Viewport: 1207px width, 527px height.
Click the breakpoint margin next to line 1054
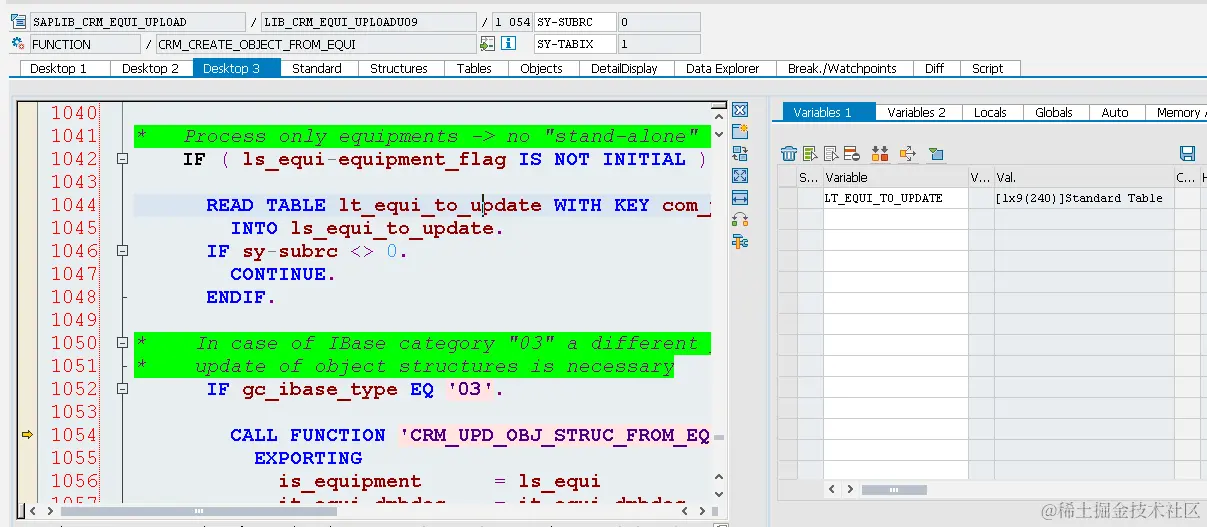(x=29, y=435)
